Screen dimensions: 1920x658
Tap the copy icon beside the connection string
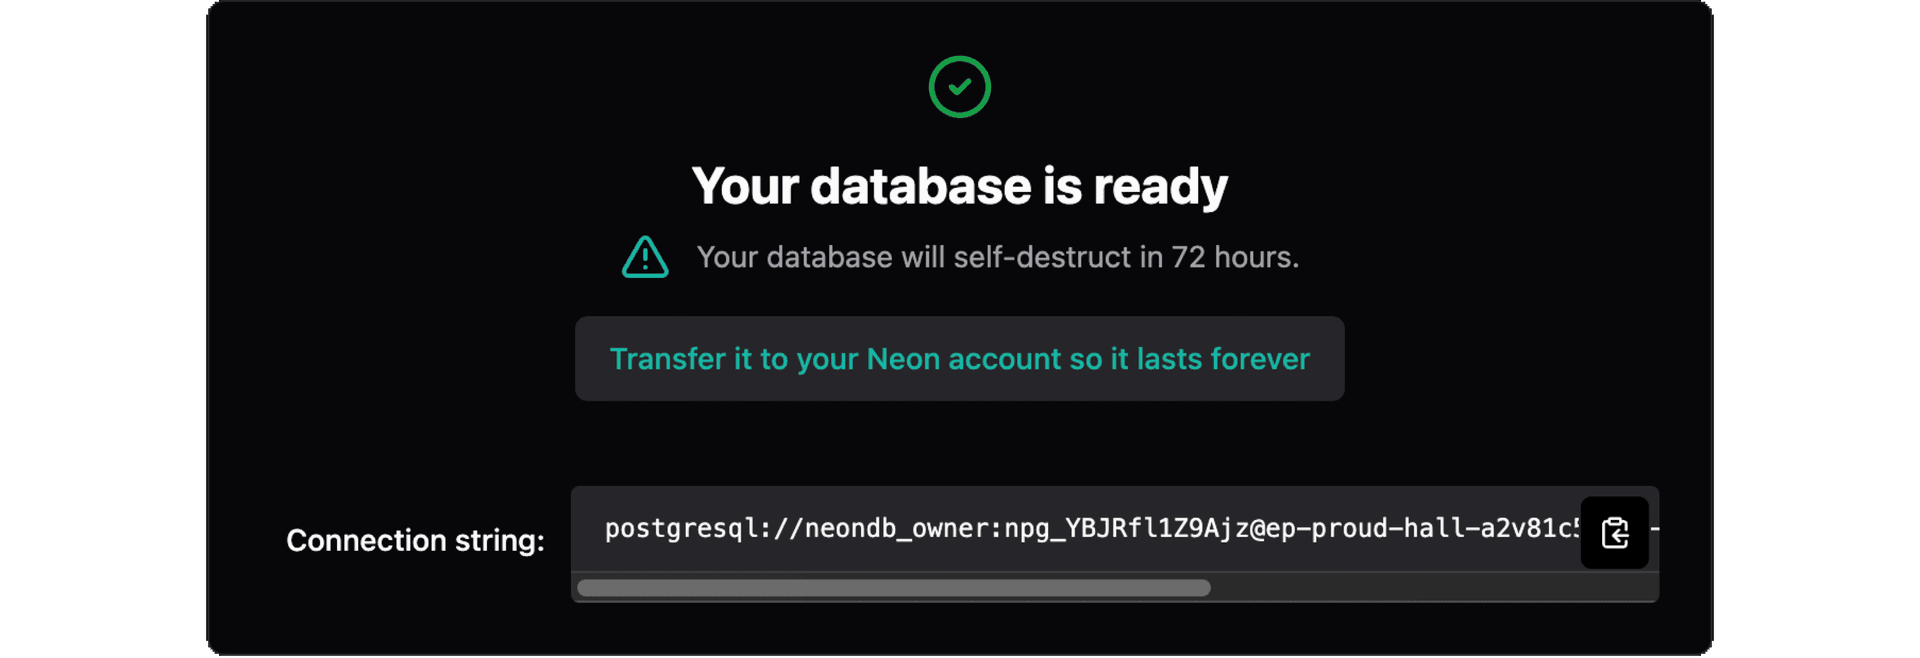pyautogui.click(x=1614, y=532)
